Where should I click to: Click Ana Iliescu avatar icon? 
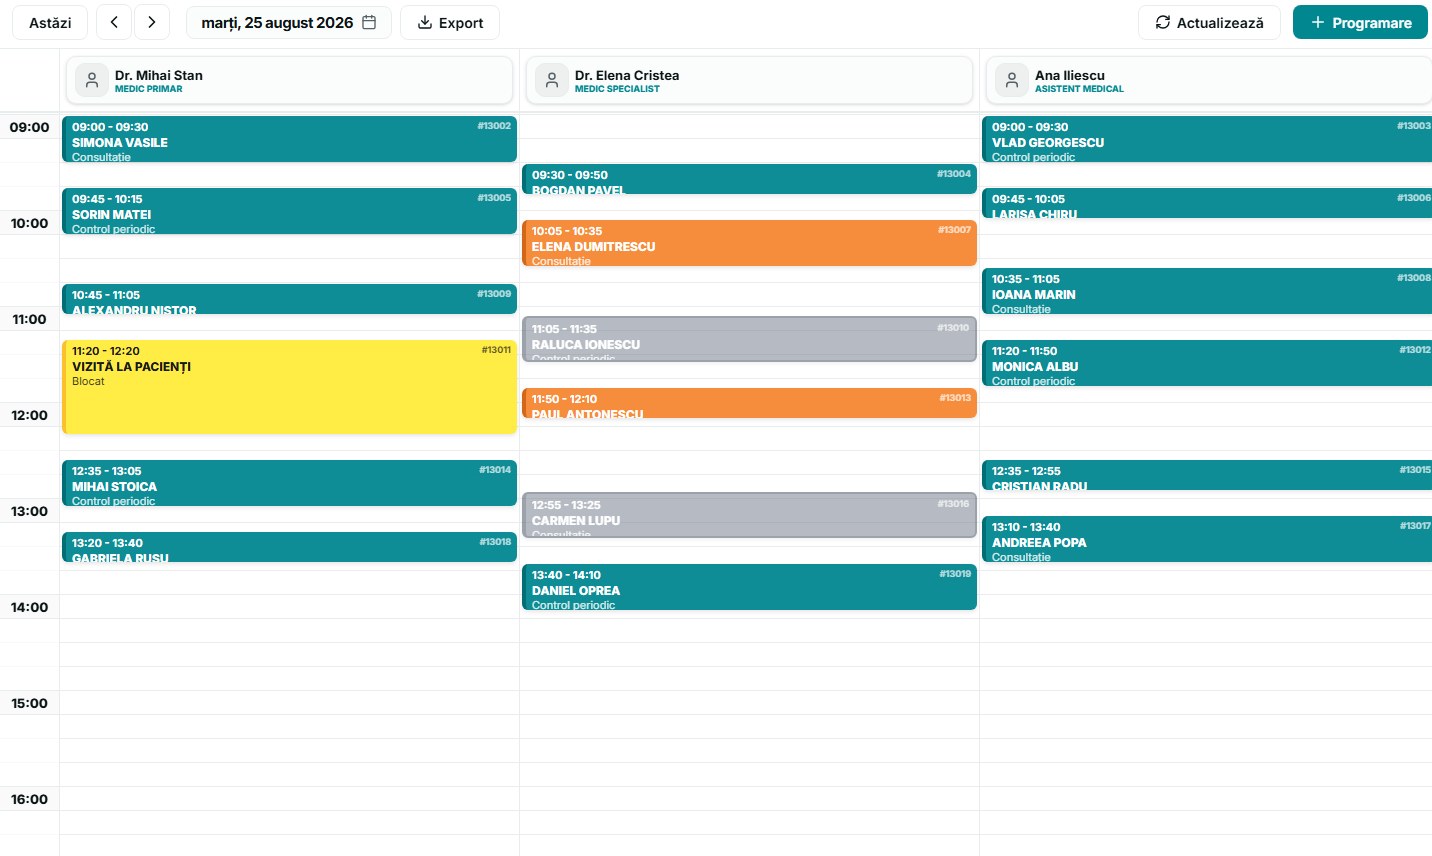pos(1012,80)
